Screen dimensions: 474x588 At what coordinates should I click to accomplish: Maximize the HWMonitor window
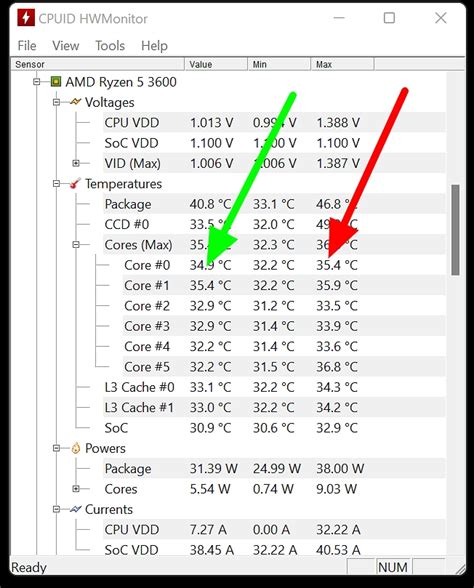point(389,18)
